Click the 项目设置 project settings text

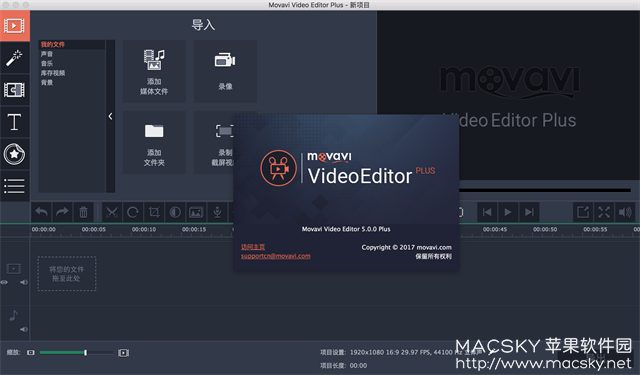pos(333,352)
